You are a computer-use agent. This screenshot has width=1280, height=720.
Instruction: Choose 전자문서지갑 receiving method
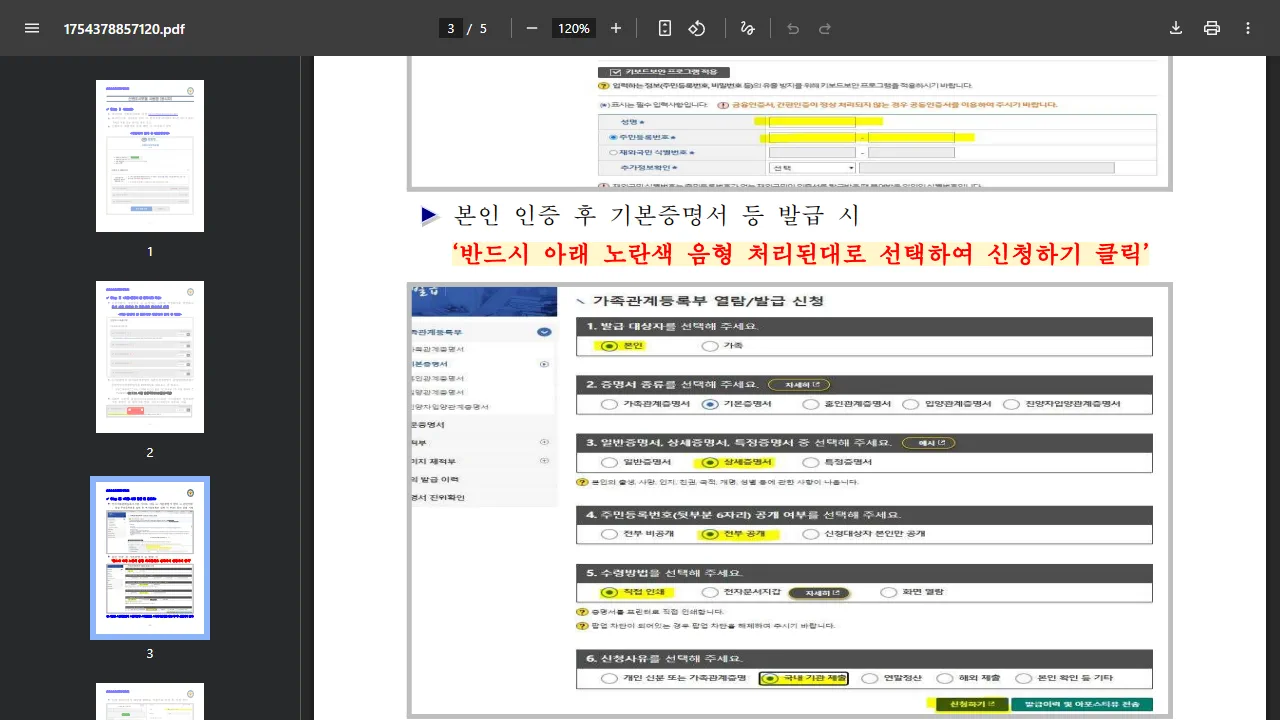point(710,592)
